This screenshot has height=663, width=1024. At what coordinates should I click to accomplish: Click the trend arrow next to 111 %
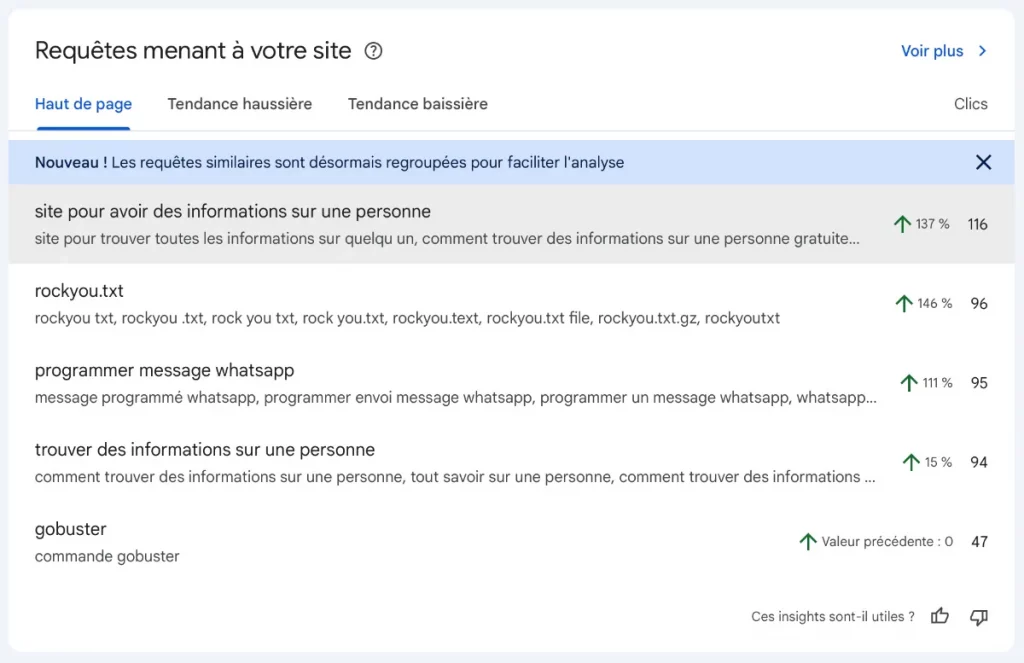[x=907, y=382]
